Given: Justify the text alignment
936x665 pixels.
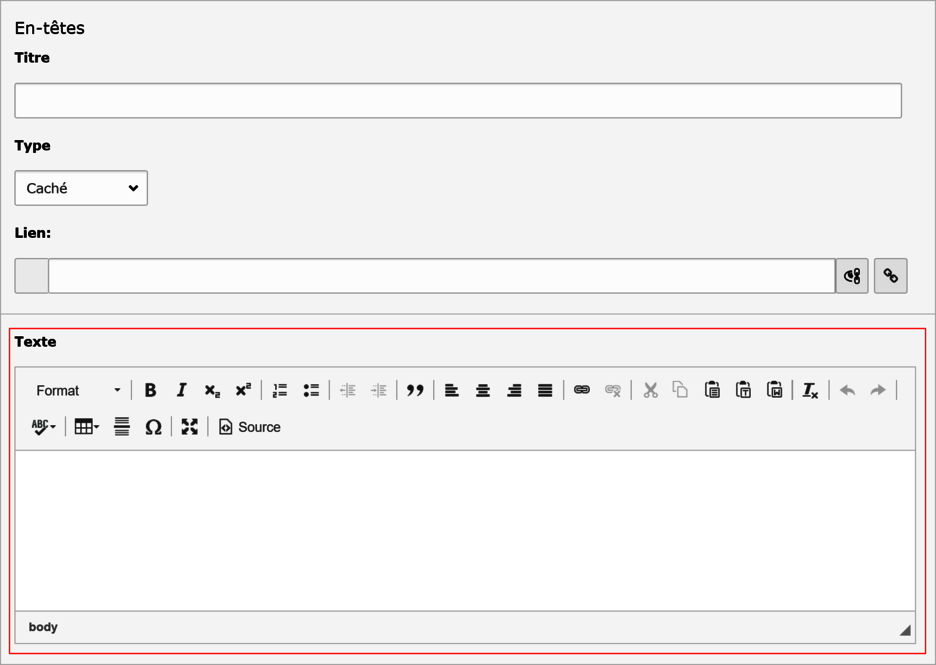Looking at the screenshot, I should pos(545,390).
